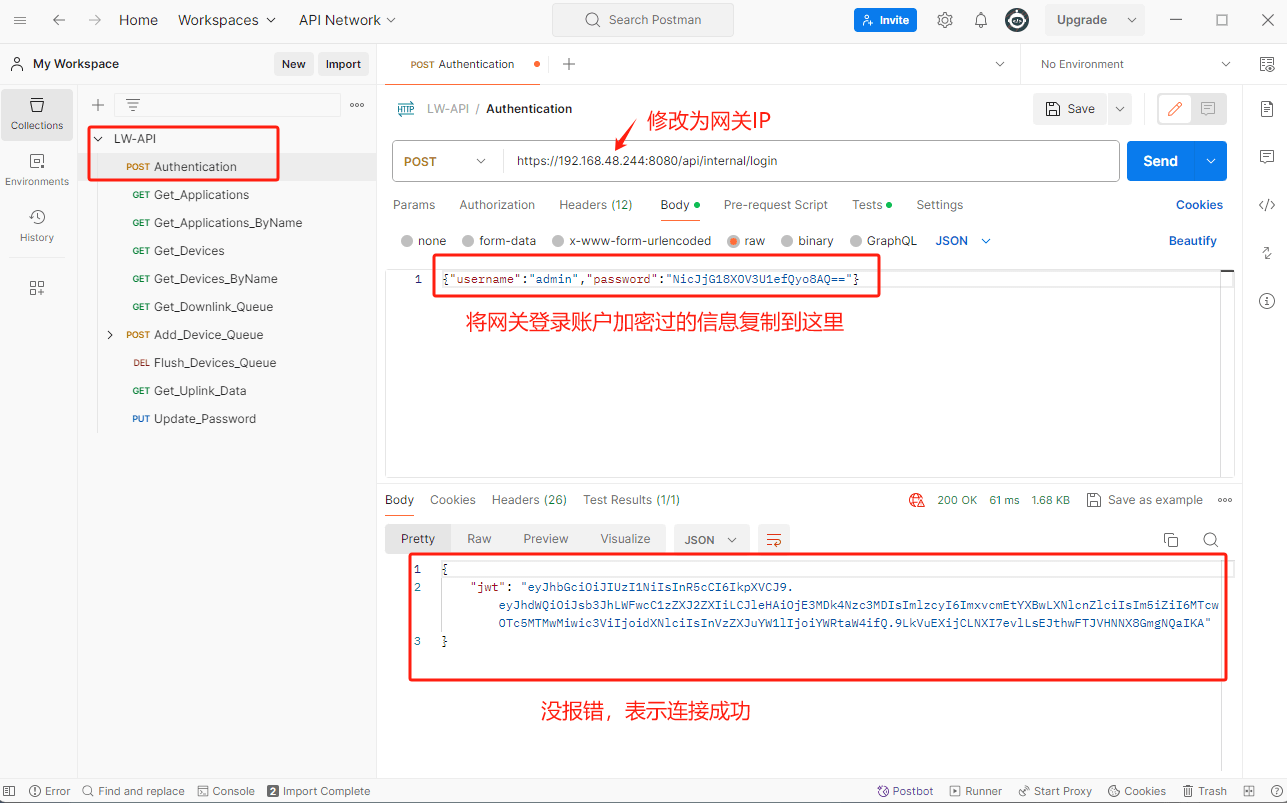Open the Collections sidebar panel
The width and height of the screenshot is (1287, 803).
click(37, 114)
